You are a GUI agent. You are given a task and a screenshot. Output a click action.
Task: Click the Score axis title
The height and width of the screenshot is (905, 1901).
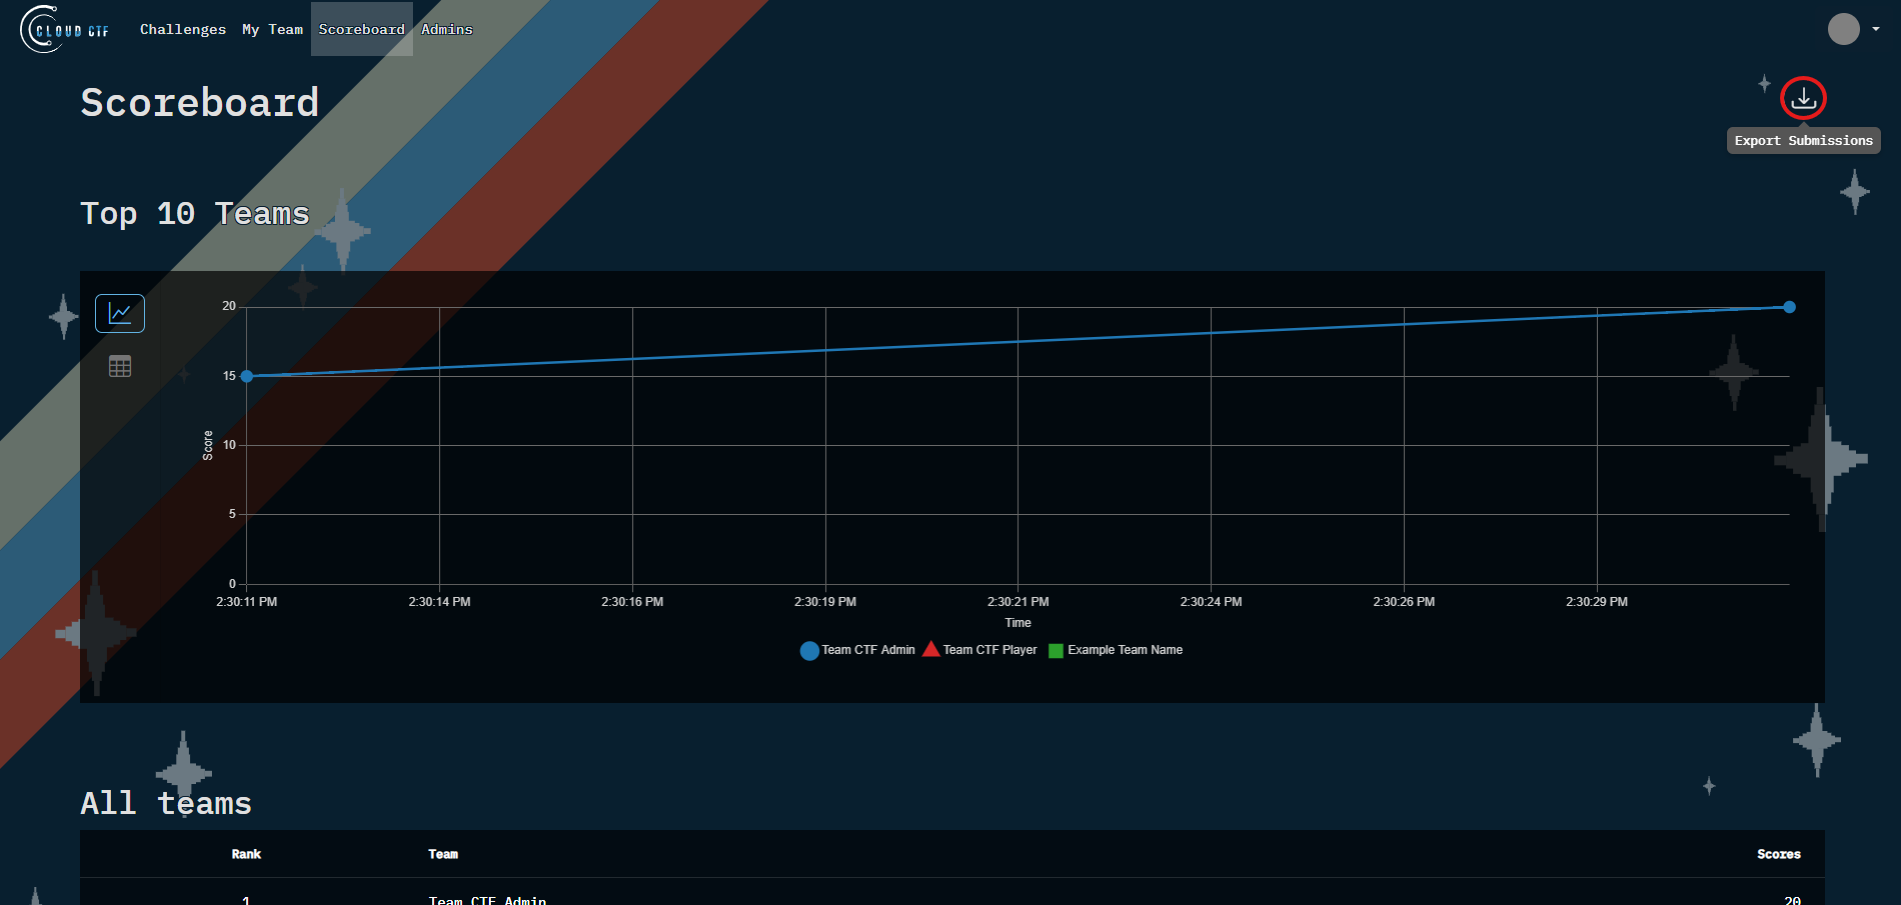[x=208, y=445]
